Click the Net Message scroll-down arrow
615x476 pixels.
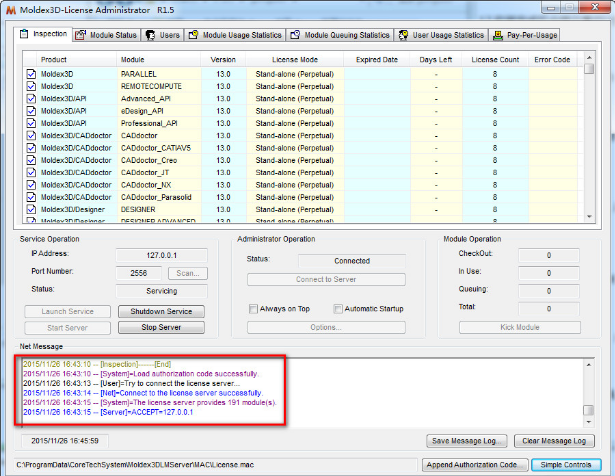click(588, 422)
